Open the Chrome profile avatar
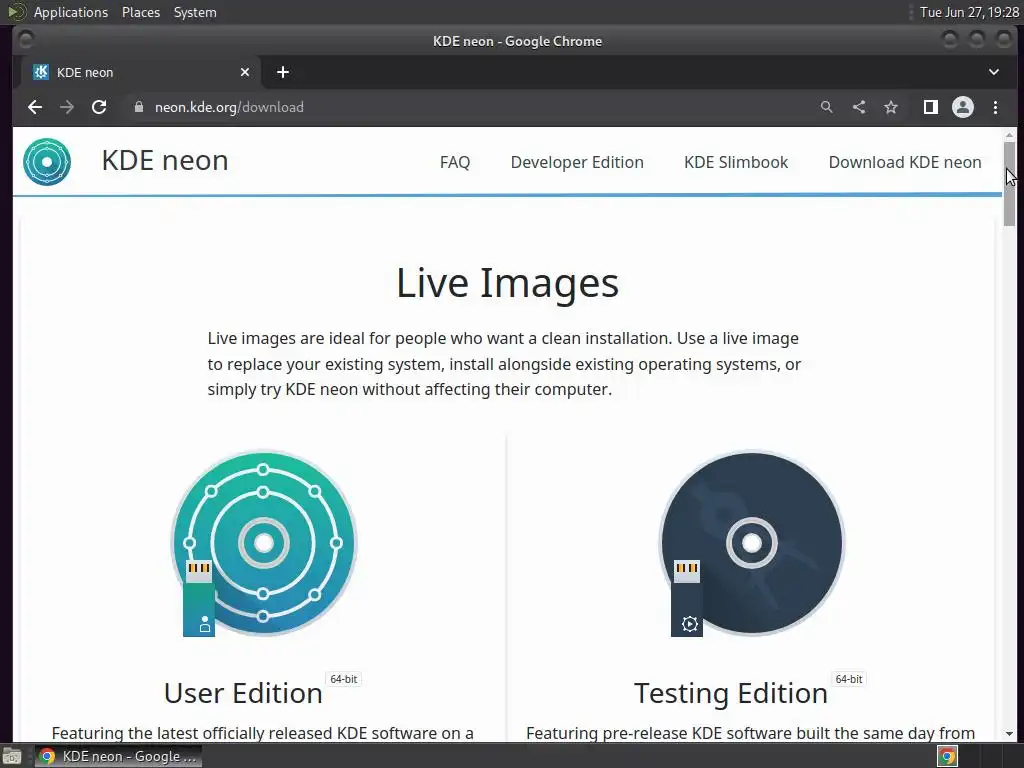 click(x=963, y=107)
